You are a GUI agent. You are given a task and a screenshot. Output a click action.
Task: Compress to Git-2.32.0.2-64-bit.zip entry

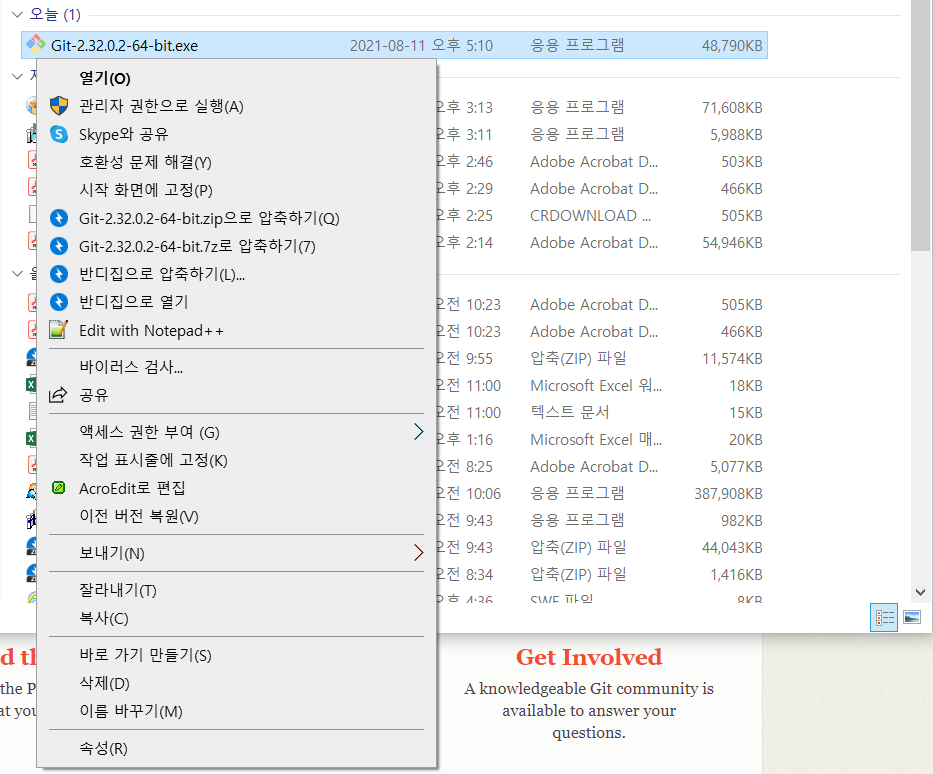pyautogui.click(x=236, y=218)
